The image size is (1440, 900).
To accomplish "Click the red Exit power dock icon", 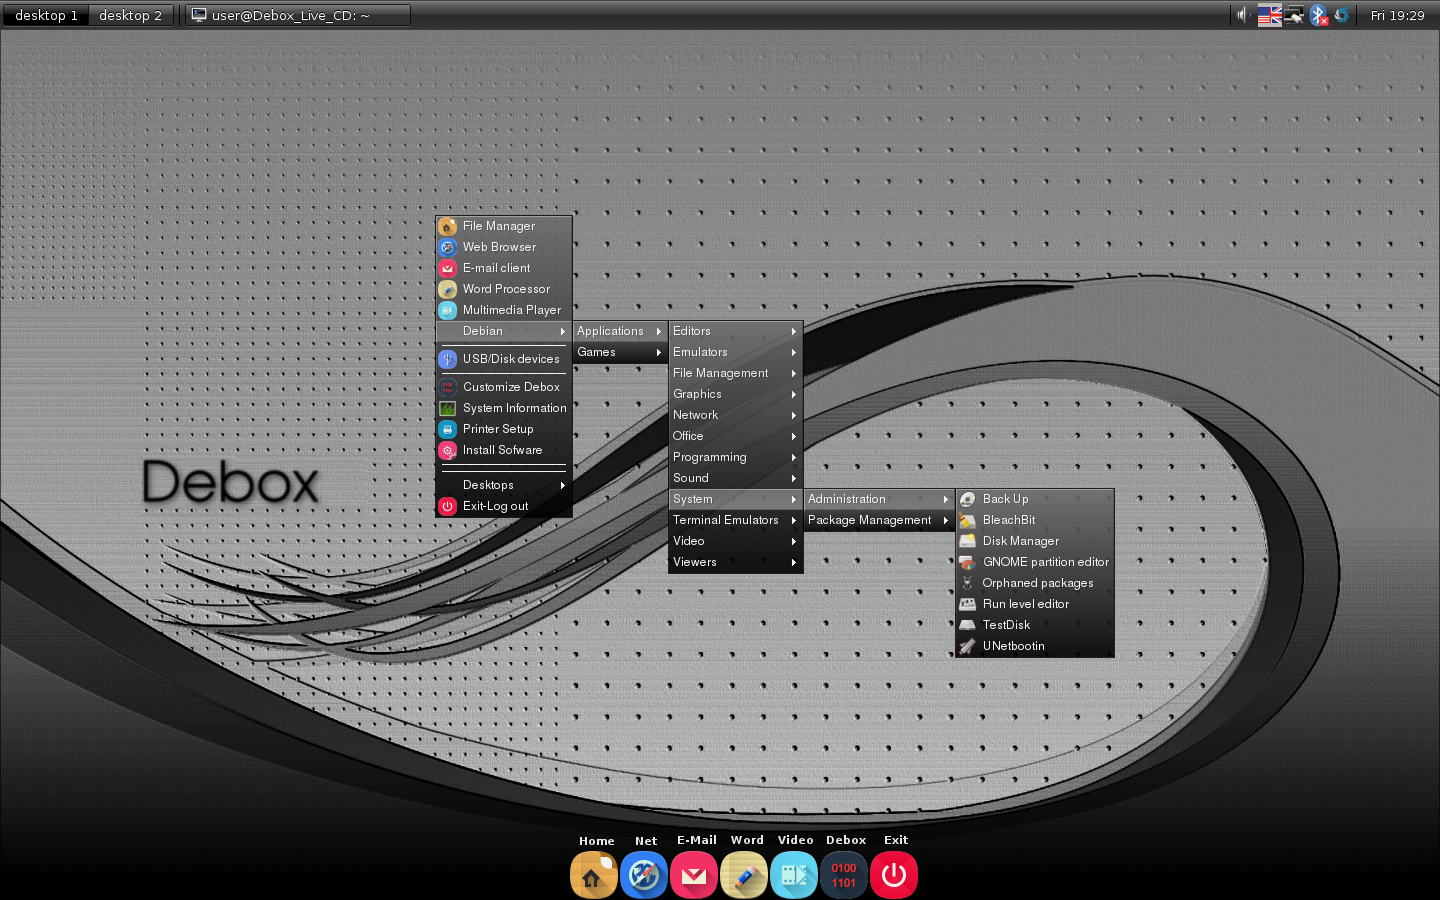I will [894, 876].
